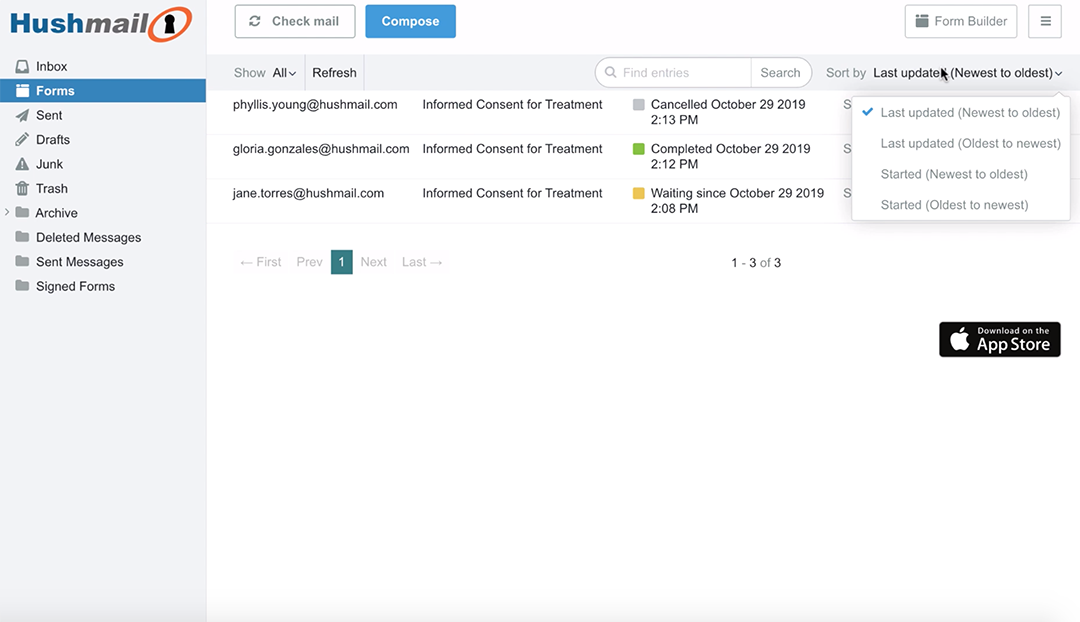Collapse the Sort by dropdown

[966, 73]
